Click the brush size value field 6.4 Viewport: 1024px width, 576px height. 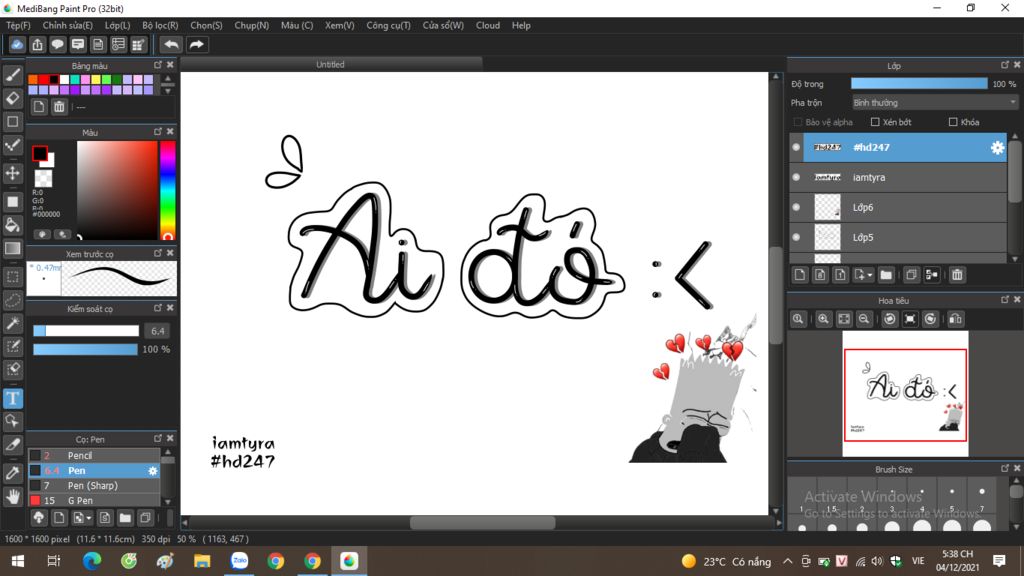click(x=157, y=331)
